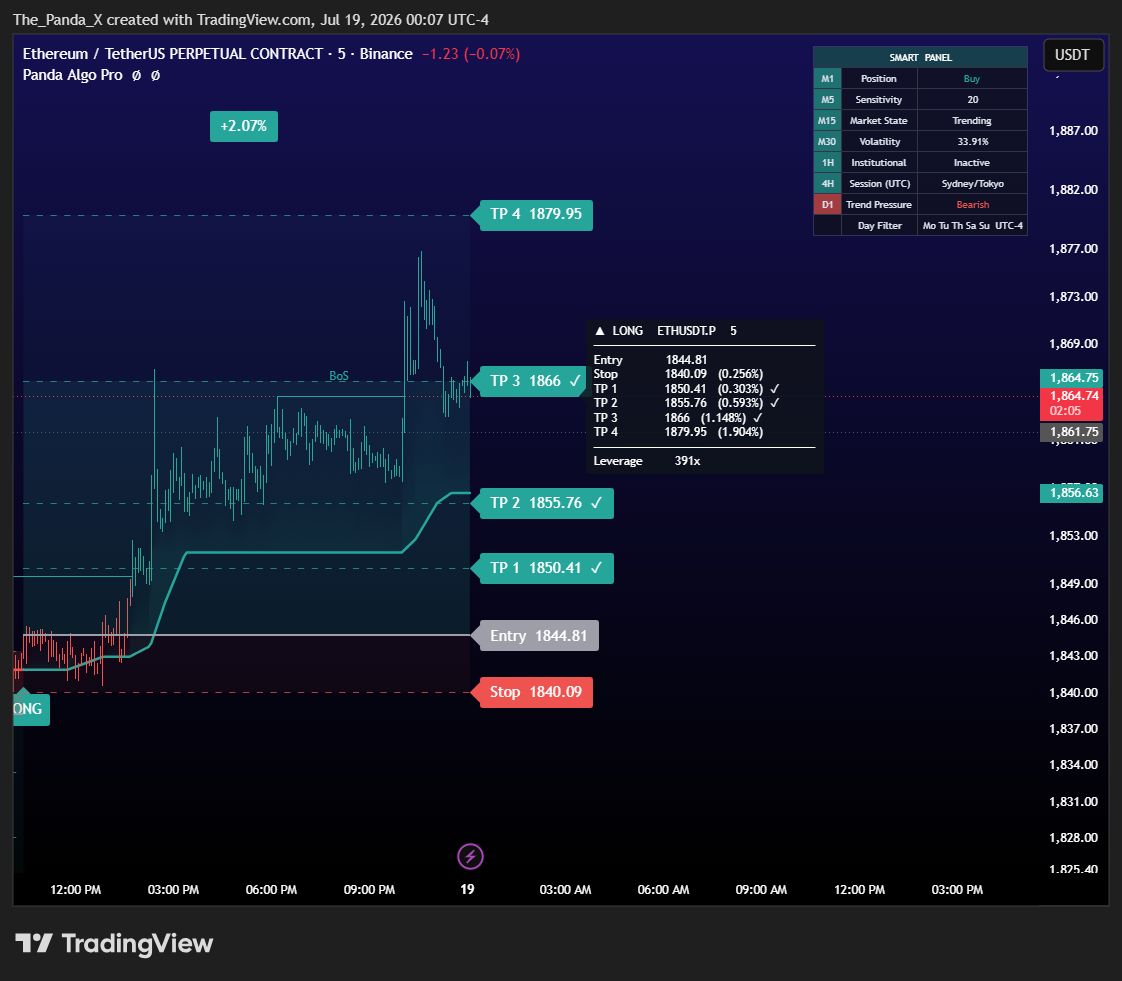Click the green 1,864.75 price label on the axis

click(x=1070, y=378)
